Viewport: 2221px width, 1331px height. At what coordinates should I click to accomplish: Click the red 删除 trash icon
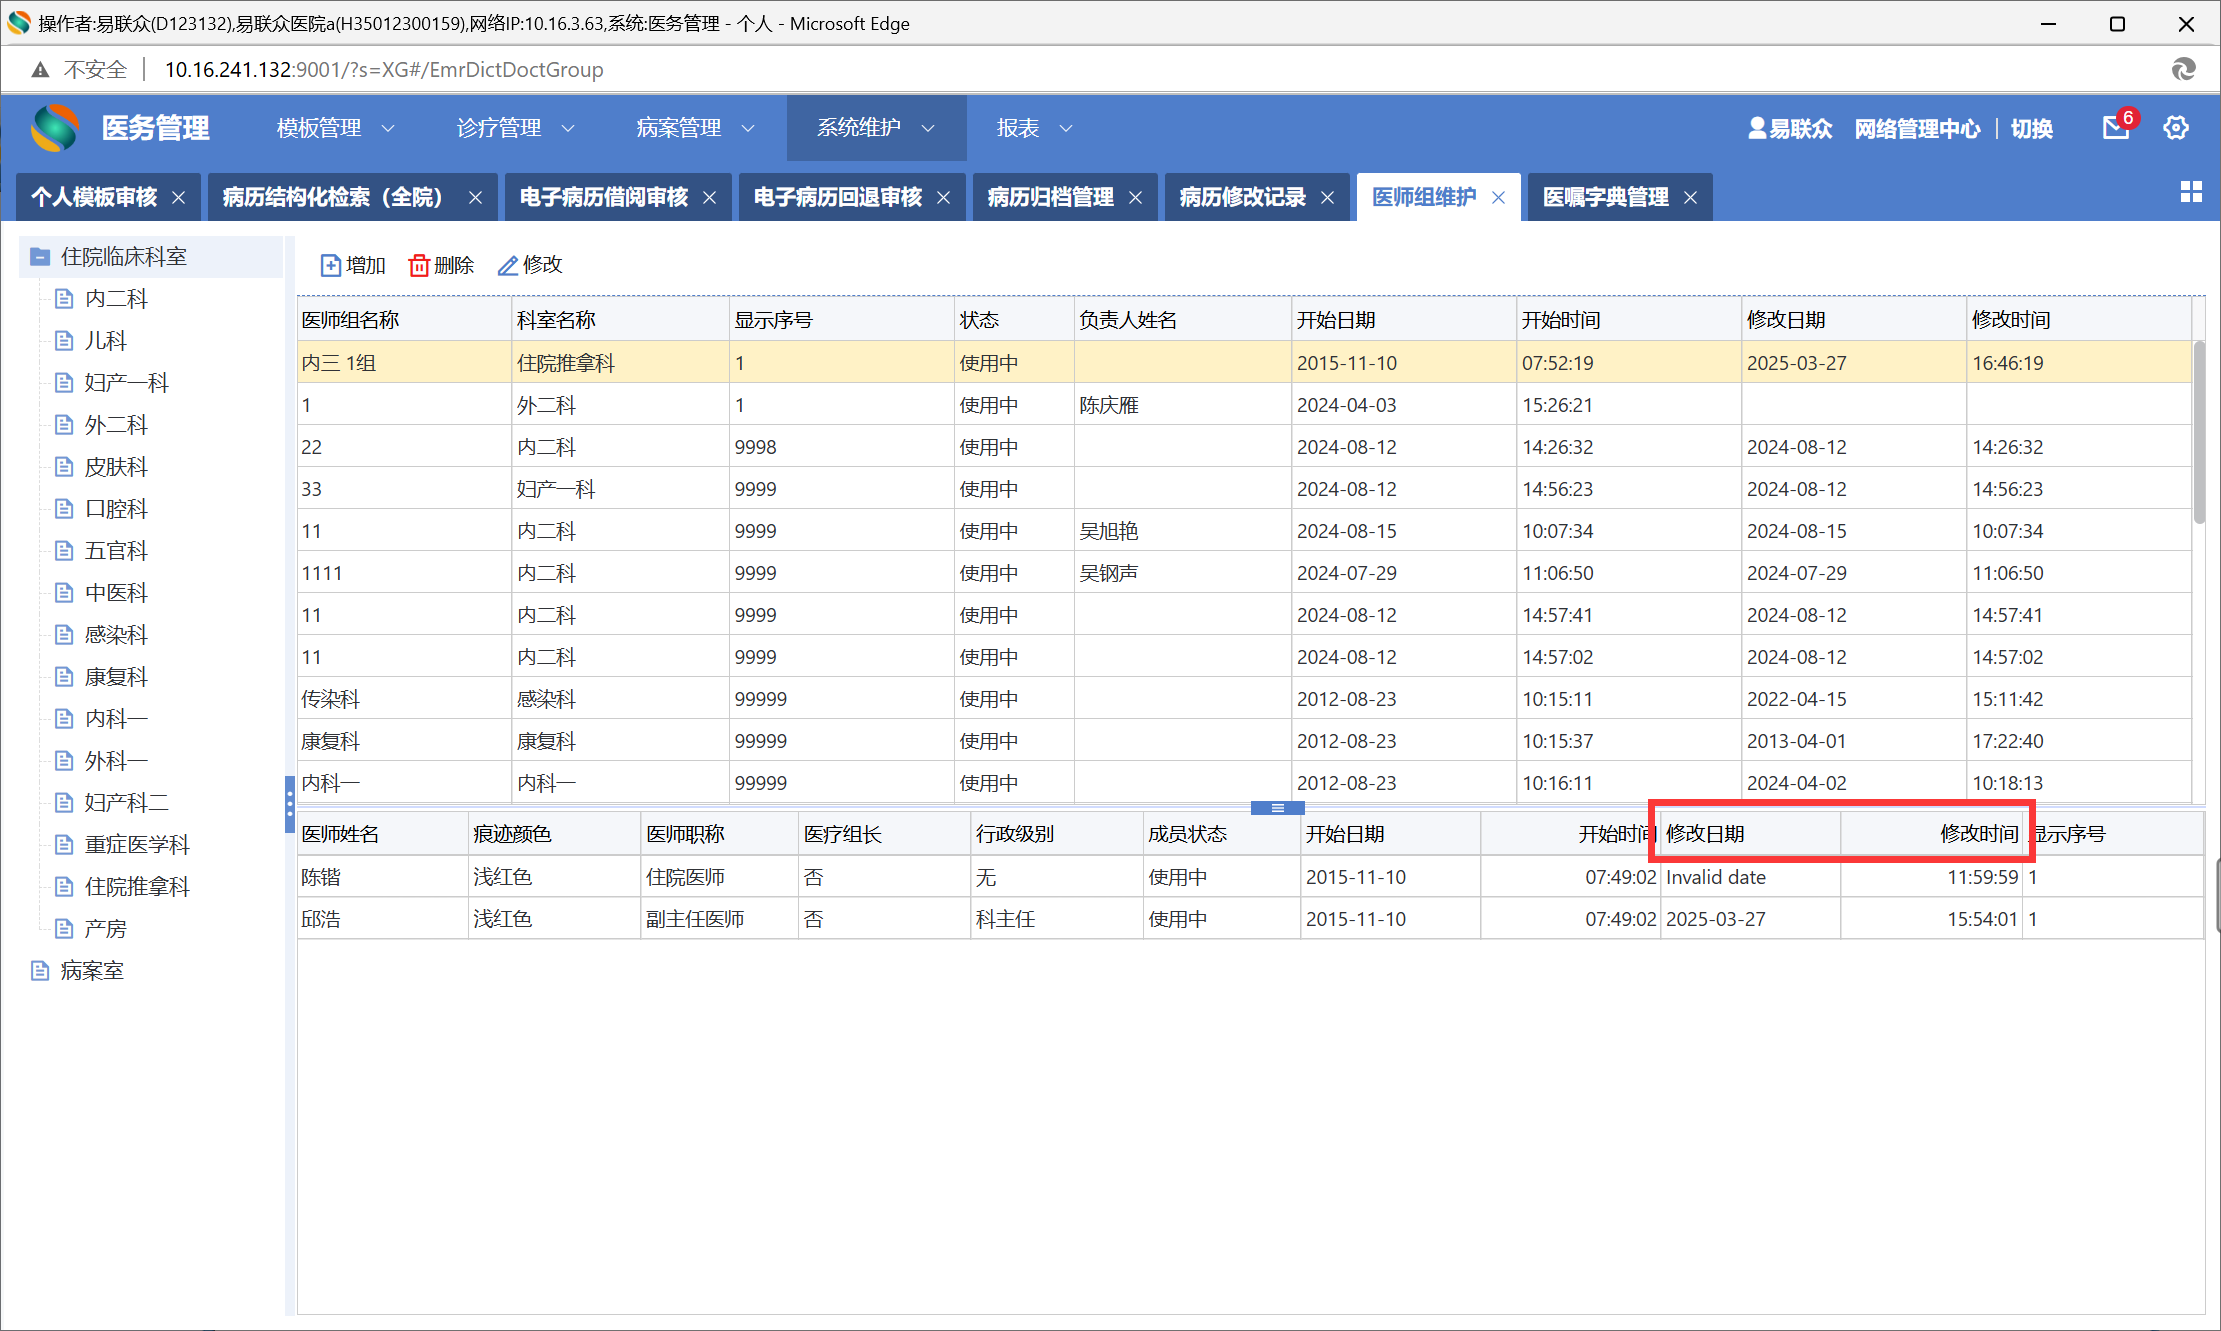tap(419, 265)
